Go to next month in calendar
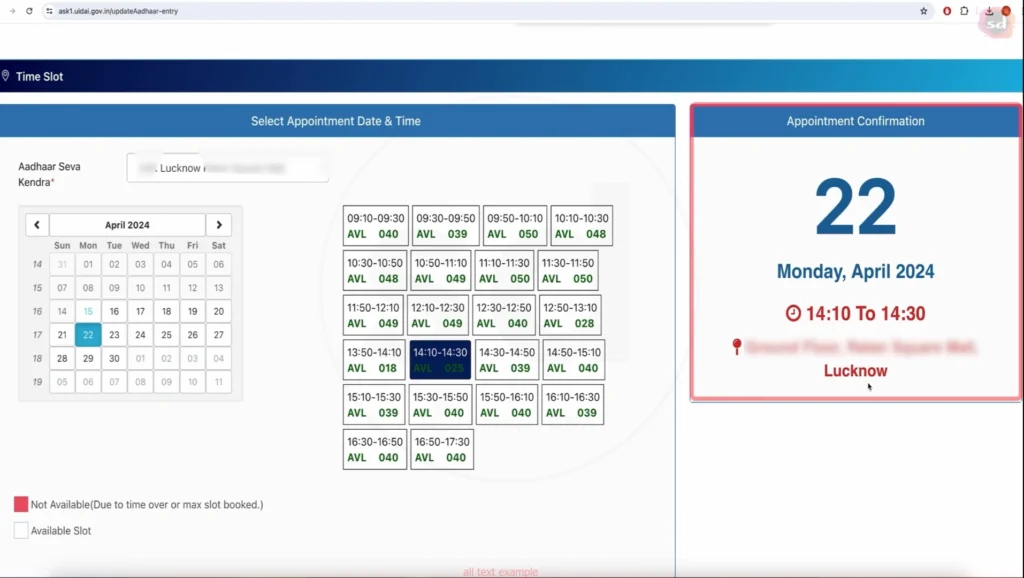Image resolution: width=1024 pixels, height=578 pixels. click(219, 225)
